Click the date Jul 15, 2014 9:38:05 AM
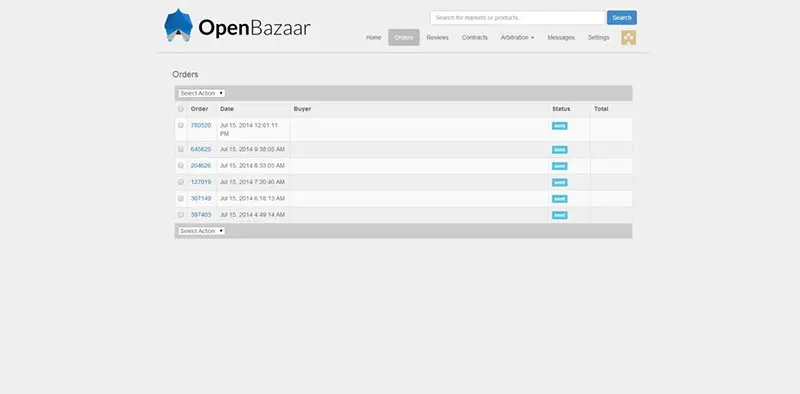Viewport: 800px width, 394px height. (x=252, y=150)
